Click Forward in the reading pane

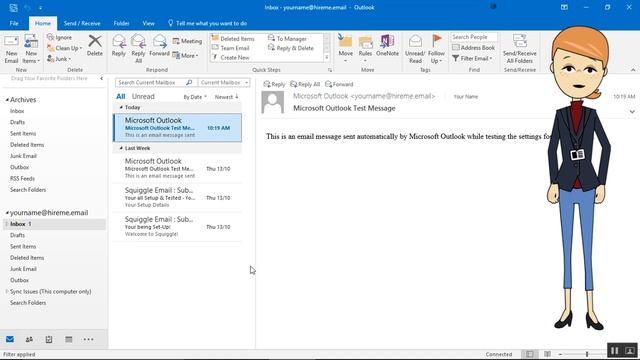[x=339, y=84]
